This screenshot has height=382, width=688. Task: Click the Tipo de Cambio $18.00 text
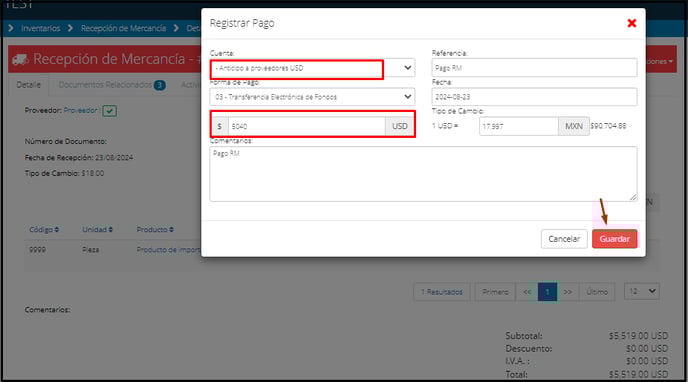[64, 173]
